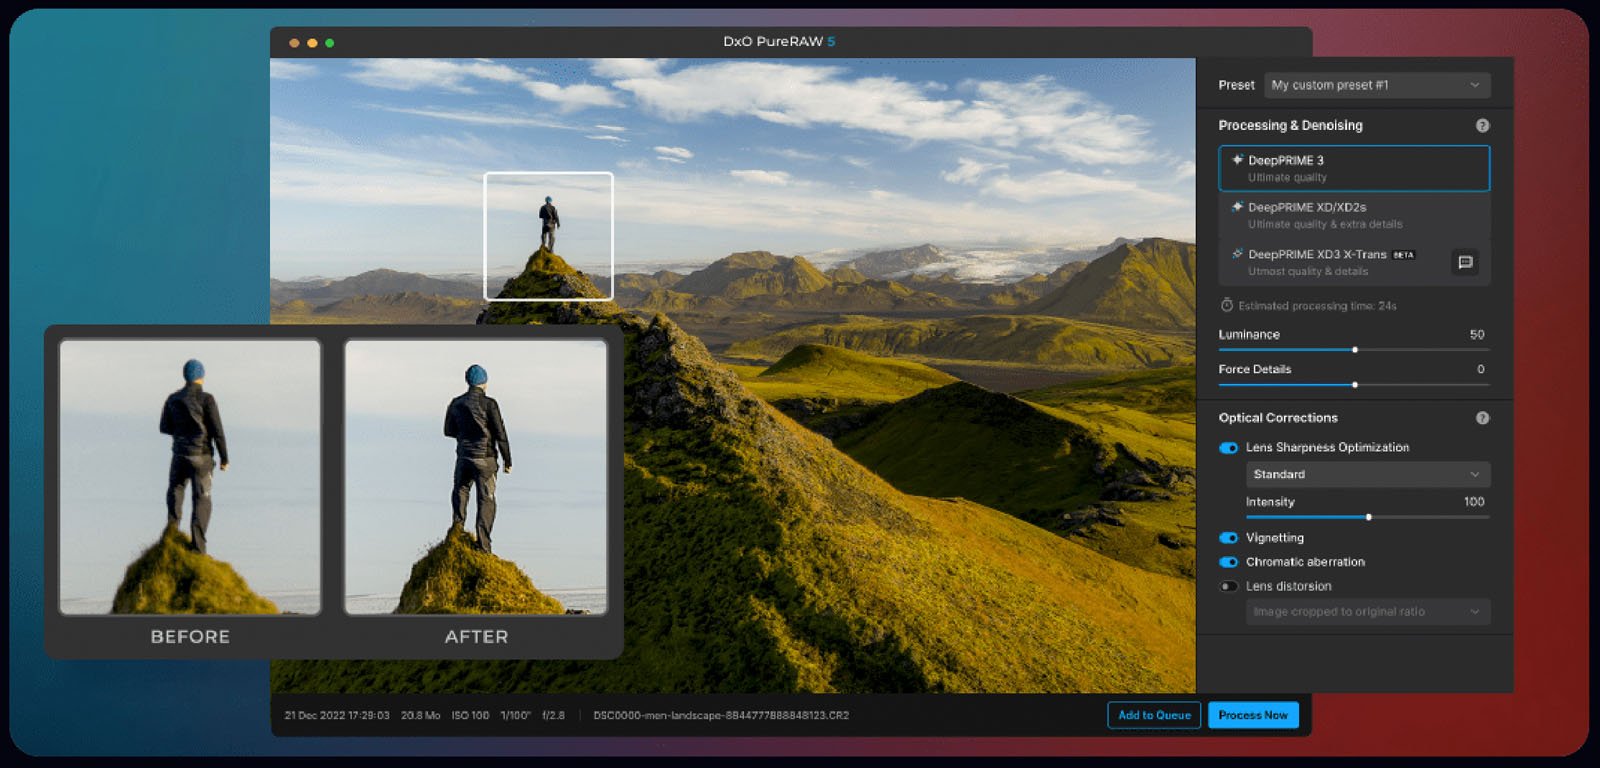Disable the Vignetting correction toggle
1600x768 pixels.
point(1228,538)
